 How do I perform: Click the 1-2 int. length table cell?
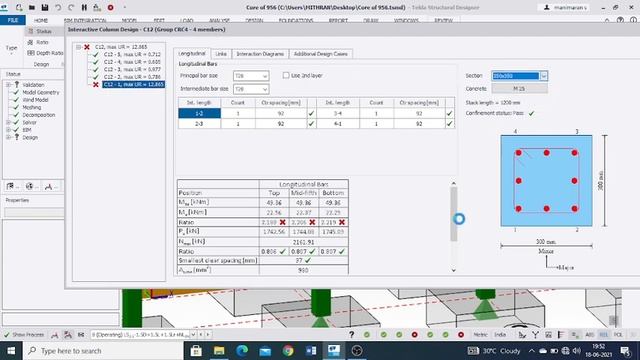pos(199,113)
